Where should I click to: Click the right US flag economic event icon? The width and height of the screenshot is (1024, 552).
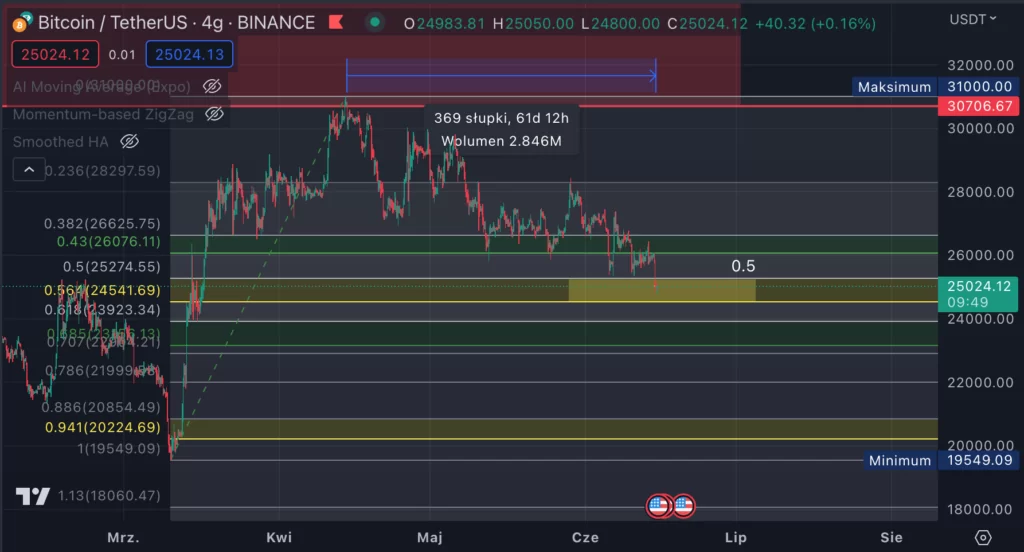[x=684, y=506]
